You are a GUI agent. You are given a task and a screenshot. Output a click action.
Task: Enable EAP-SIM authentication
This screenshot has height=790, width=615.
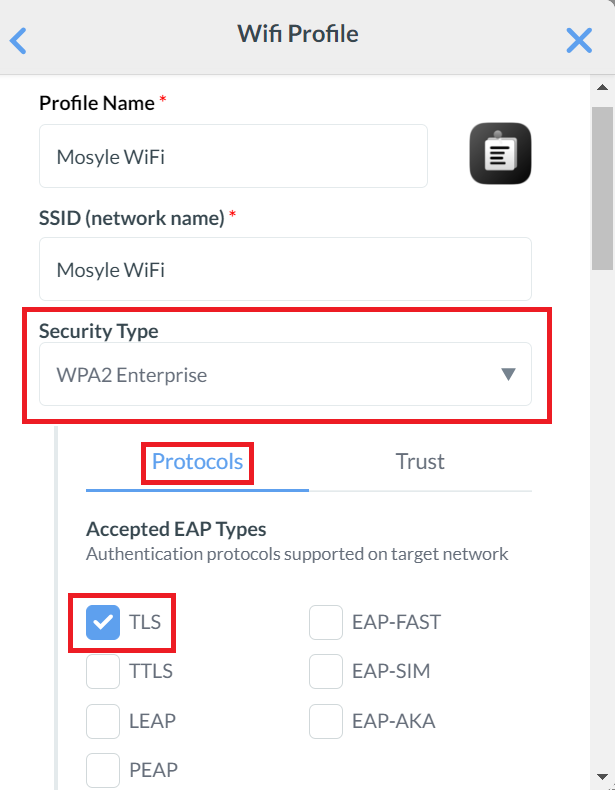(326, 671)
